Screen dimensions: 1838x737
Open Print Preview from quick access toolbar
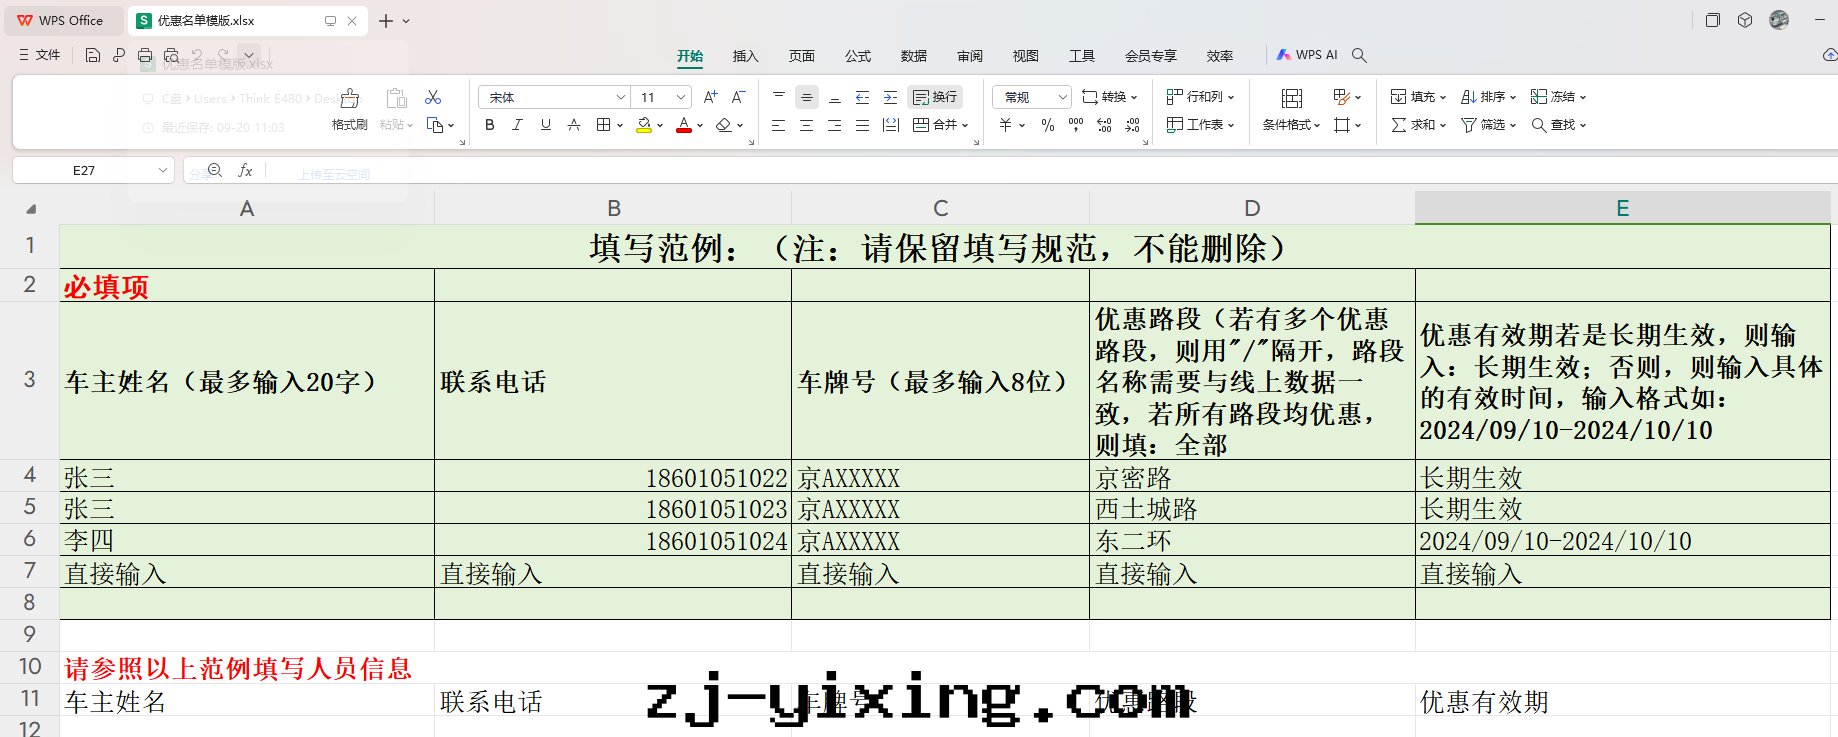point(172,55)
